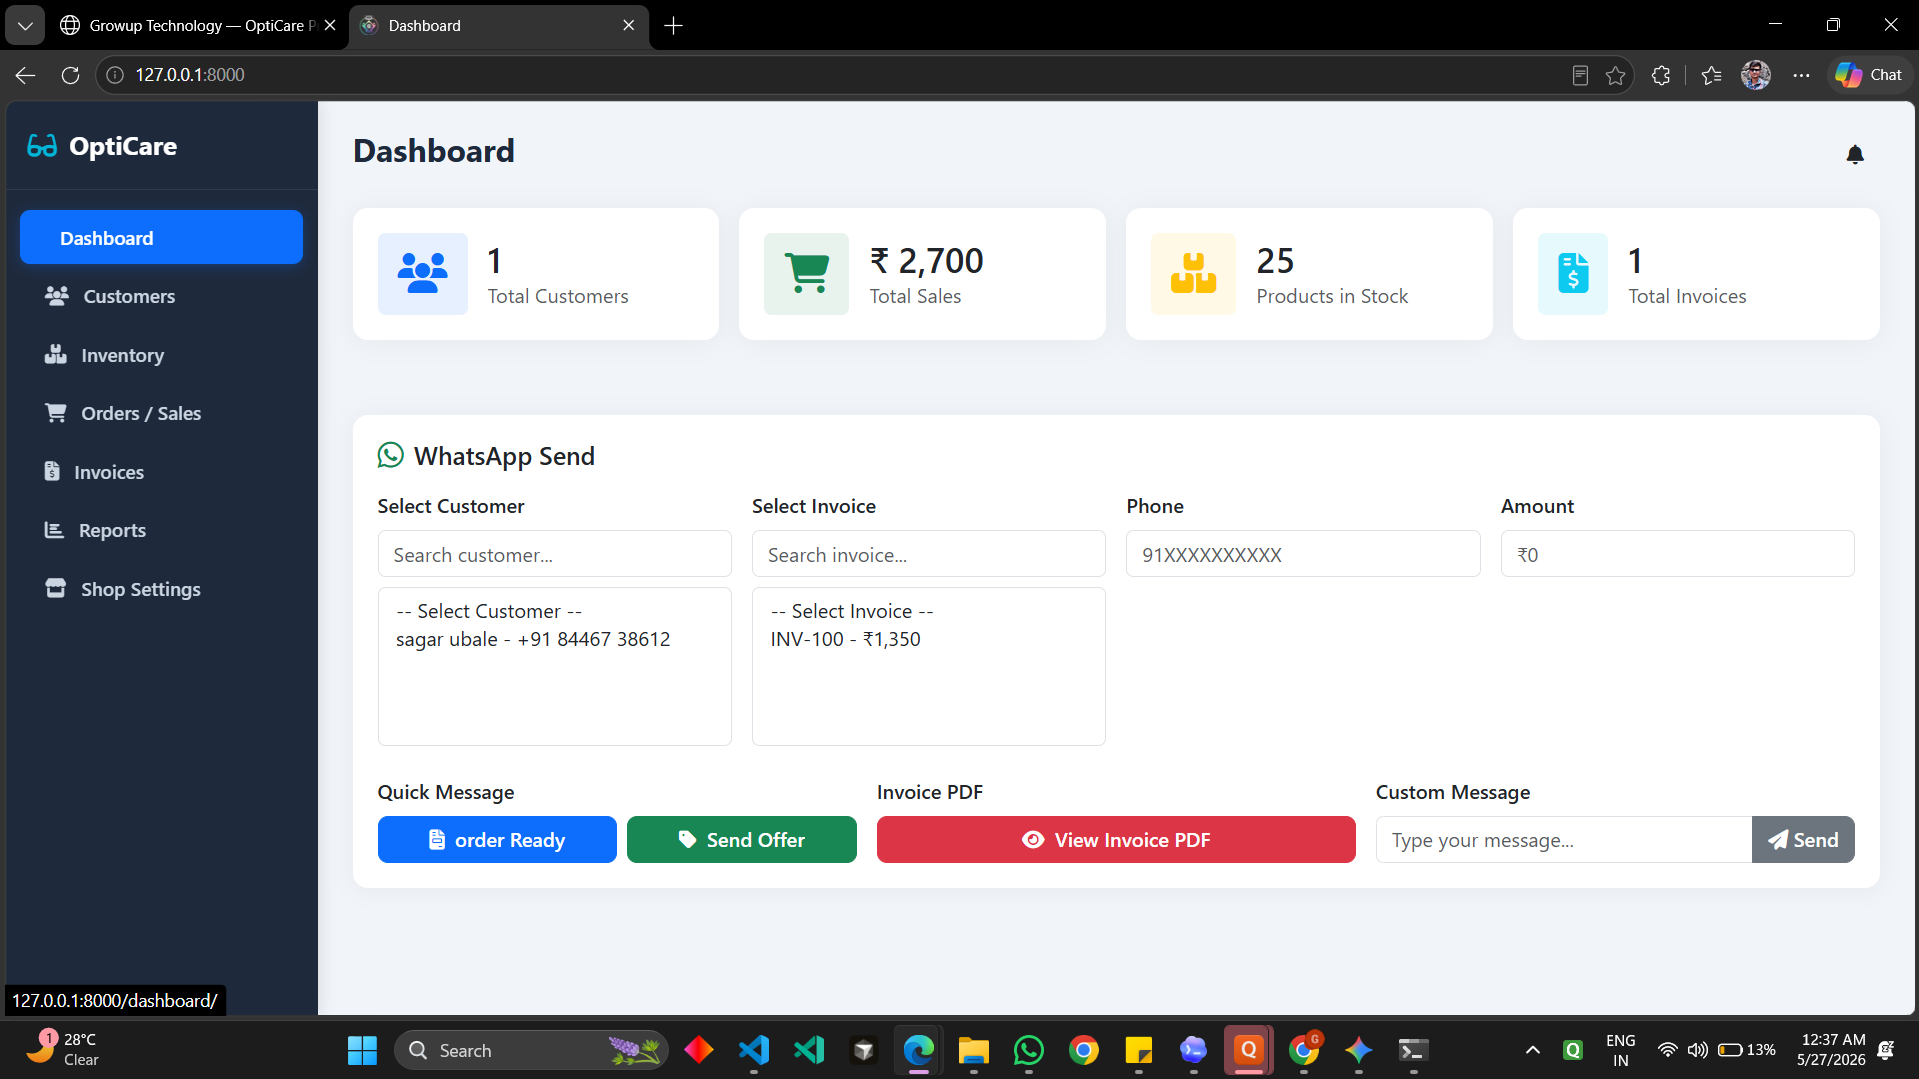Screen dimensions: 1919x1079
Task: Open Shop Settings in the sidebar
Action: tap(161, 589)
